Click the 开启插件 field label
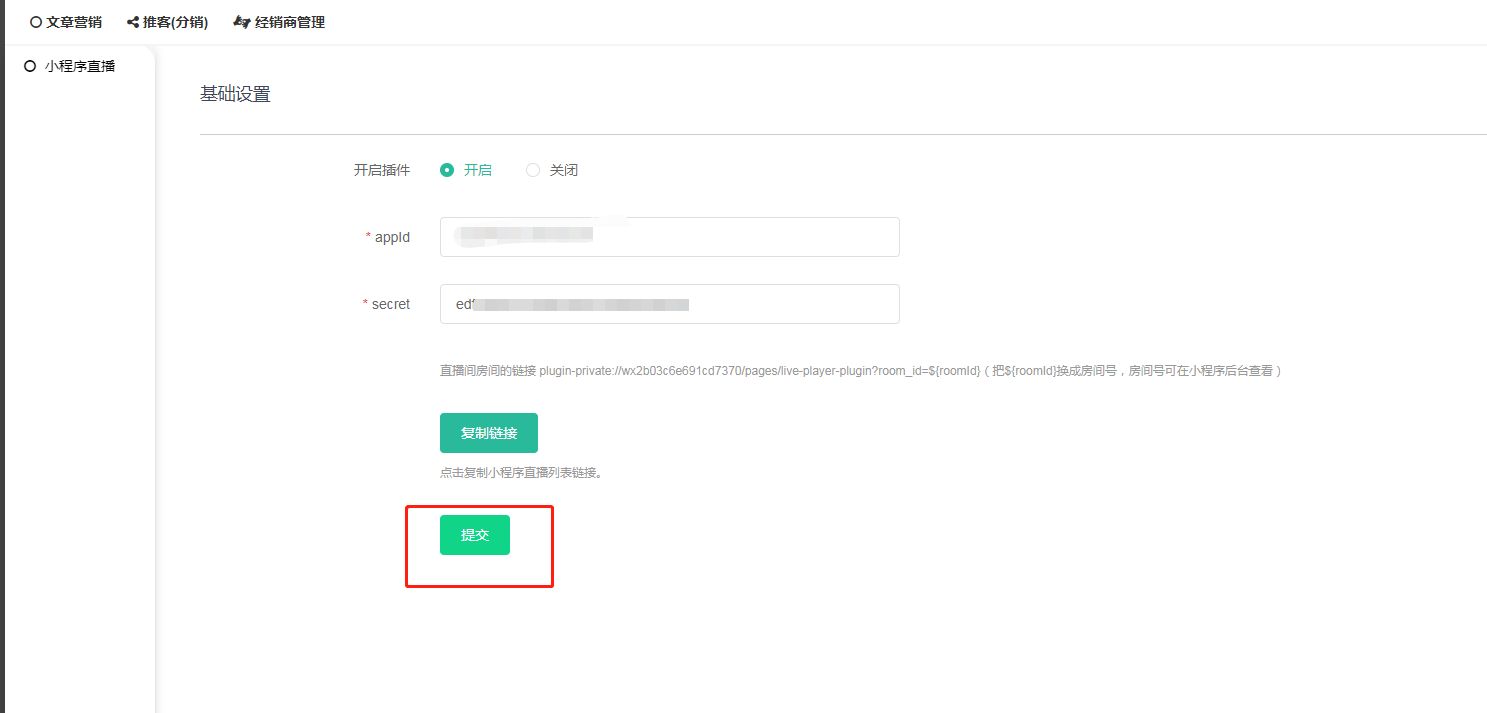 point(382,170)
